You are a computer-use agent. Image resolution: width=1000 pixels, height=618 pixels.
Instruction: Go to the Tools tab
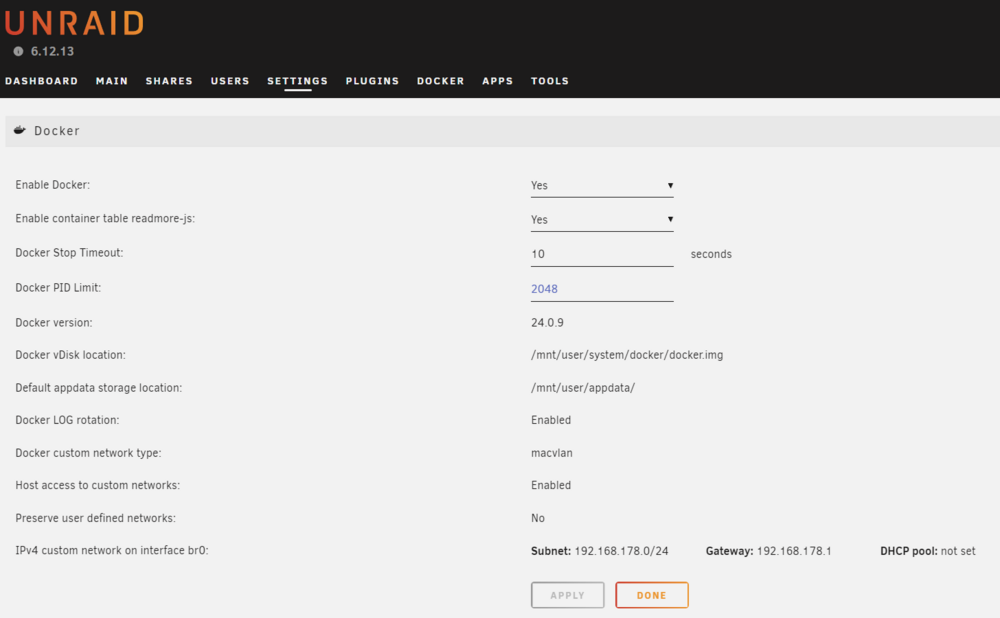[550, 81]
